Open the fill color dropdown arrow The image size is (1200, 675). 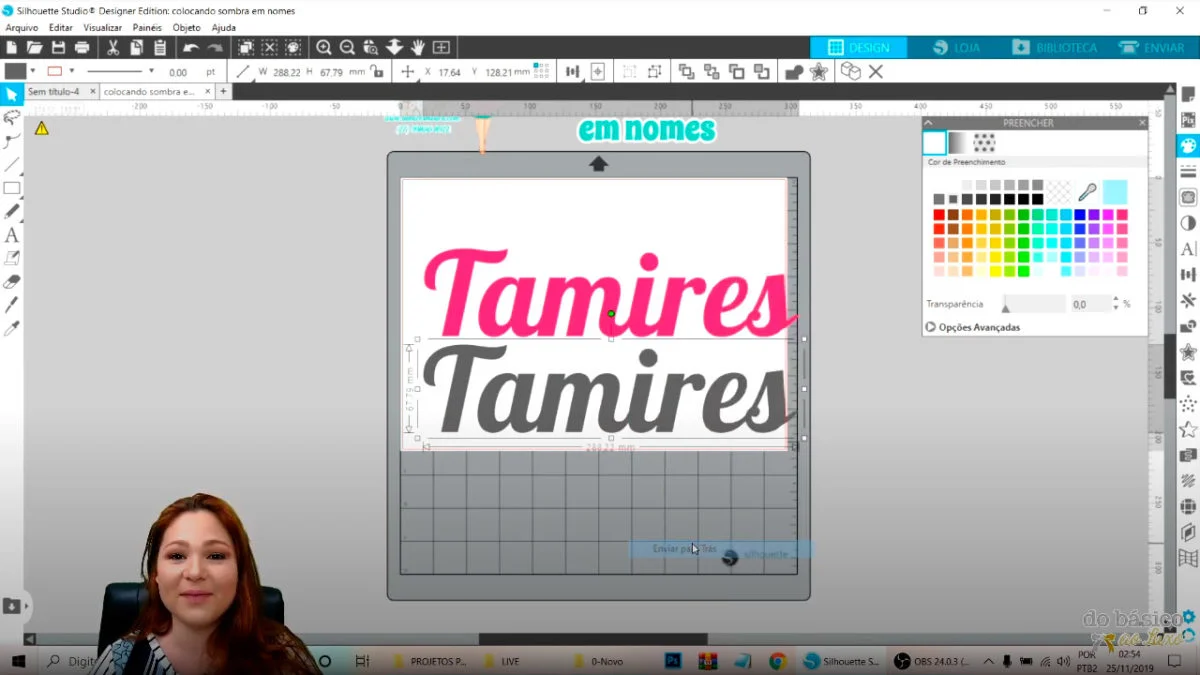[33, 71]
